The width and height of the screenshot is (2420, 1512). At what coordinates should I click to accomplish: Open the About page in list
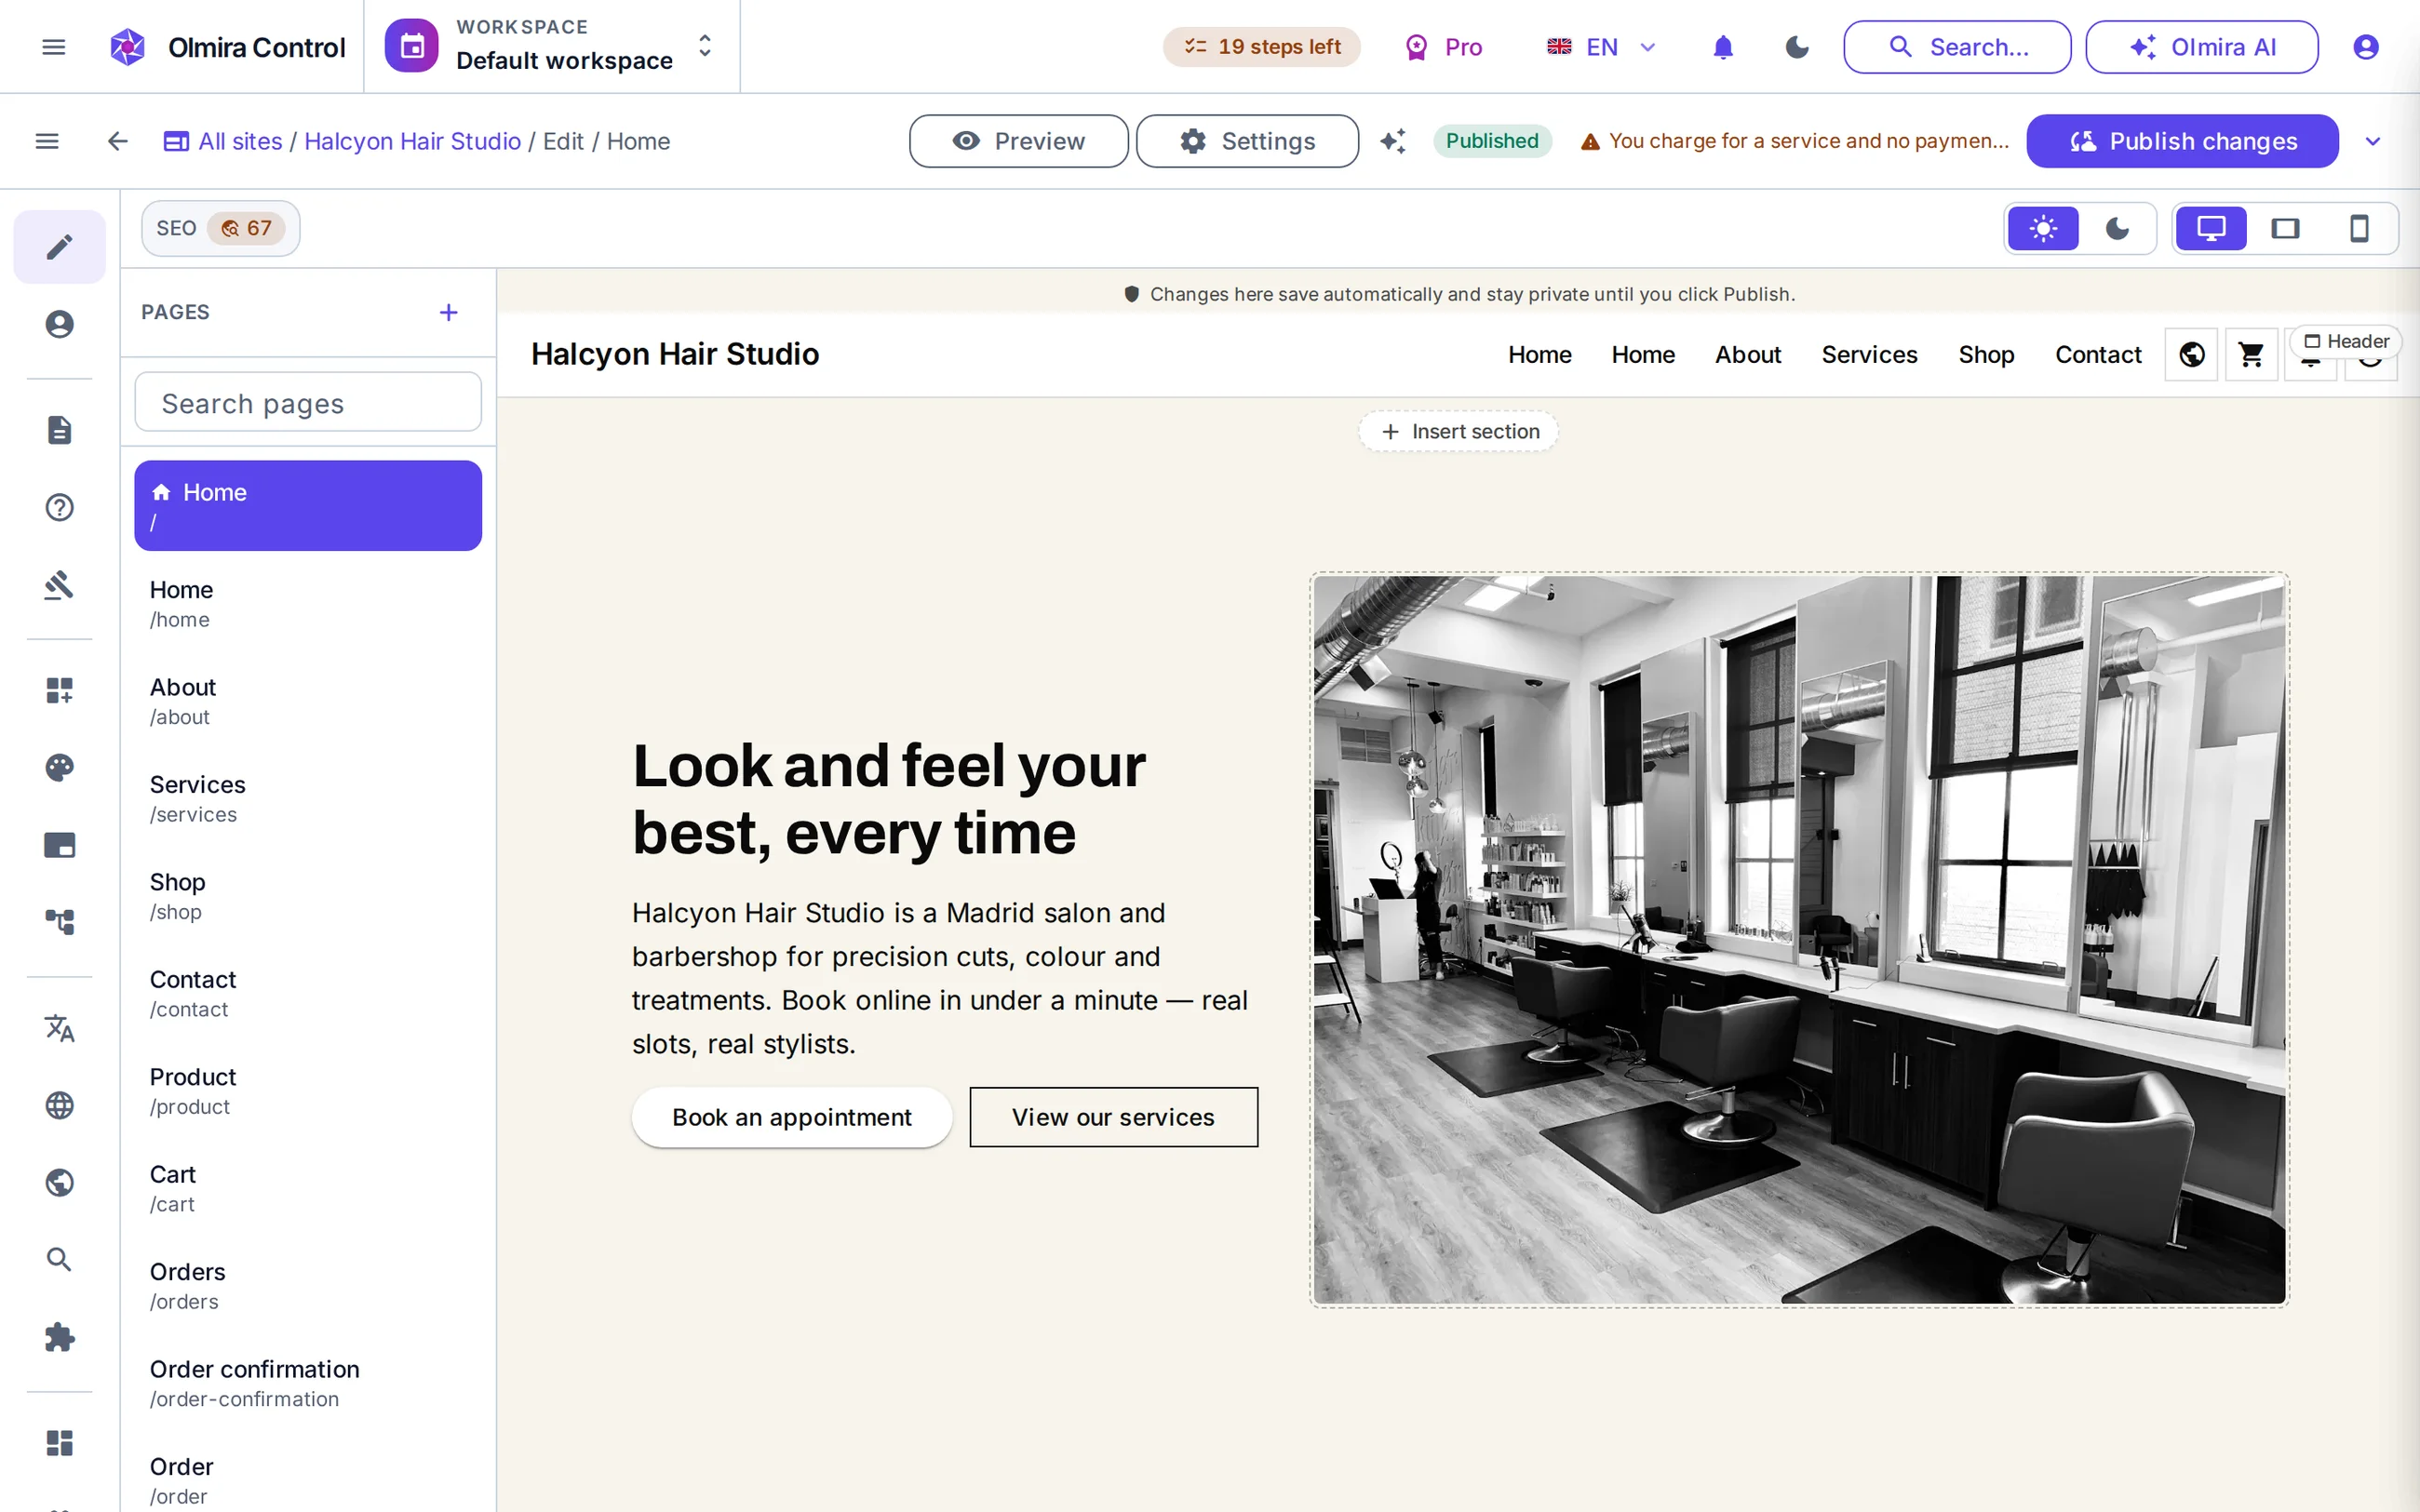308,701
